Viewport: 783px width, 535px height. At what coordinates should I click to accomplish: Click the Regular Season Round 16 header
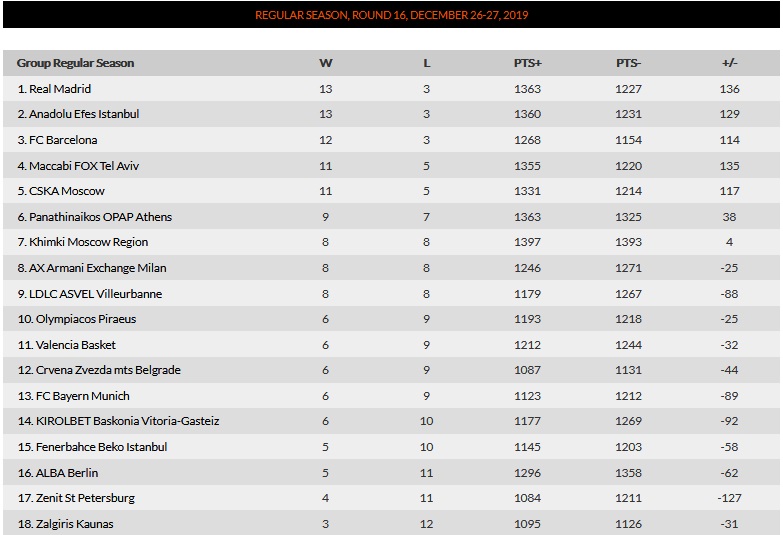coord(392,15)
